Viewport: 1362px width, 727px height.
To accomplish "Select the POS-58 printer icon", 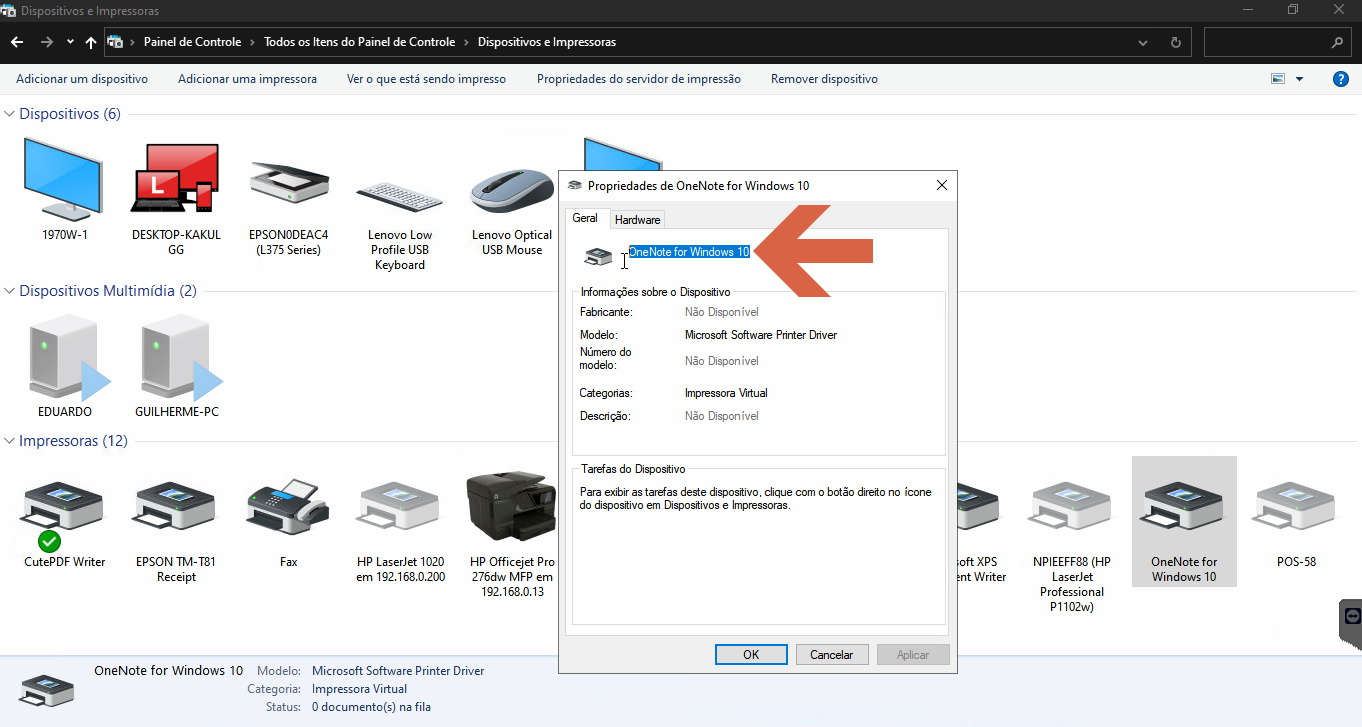I will [x=1295, y=505].
